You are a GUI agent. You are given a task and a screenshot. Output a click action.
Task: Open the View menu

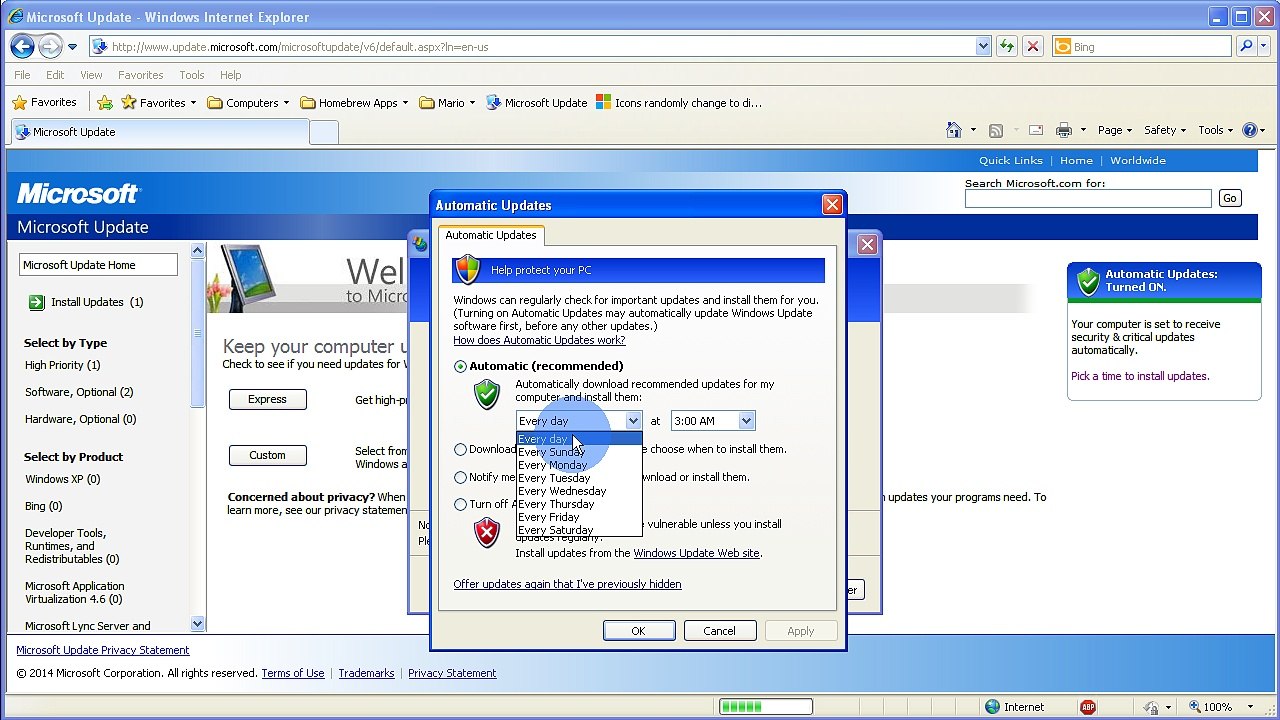91,75
